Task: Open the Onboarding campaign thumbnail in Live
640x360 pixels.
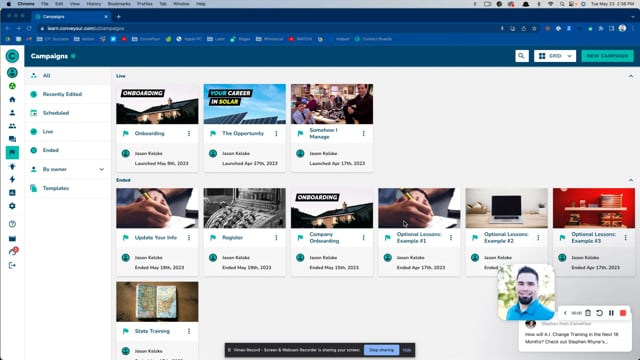Action: point(157,104)
